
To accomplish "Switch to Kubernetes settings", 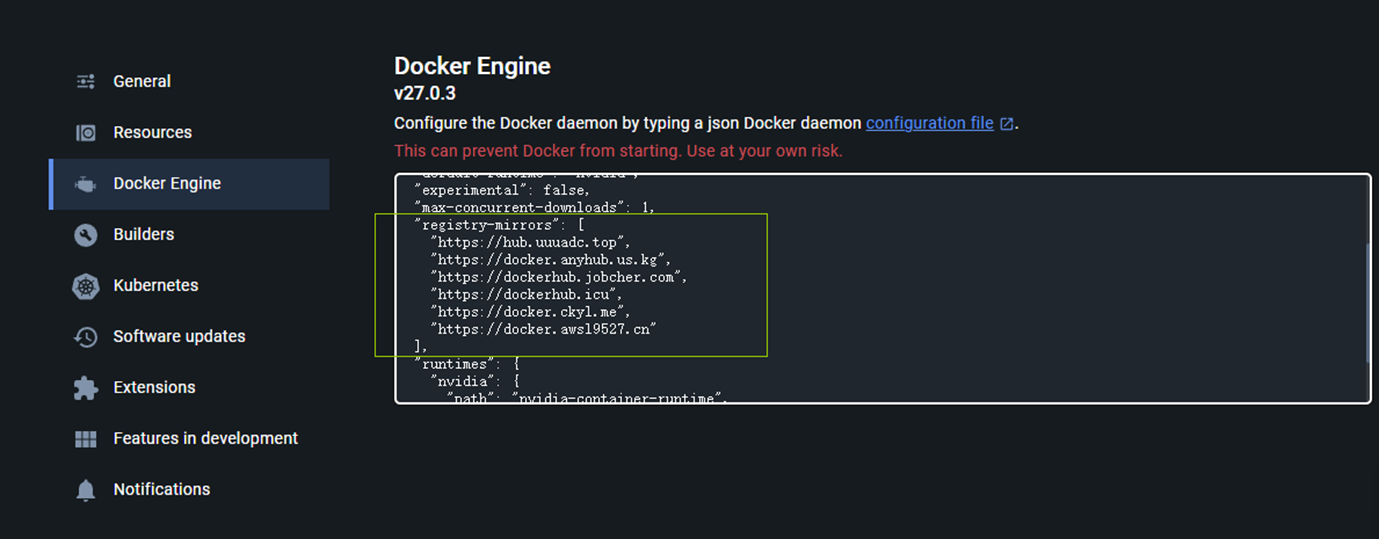I will (x=189, y=286).
